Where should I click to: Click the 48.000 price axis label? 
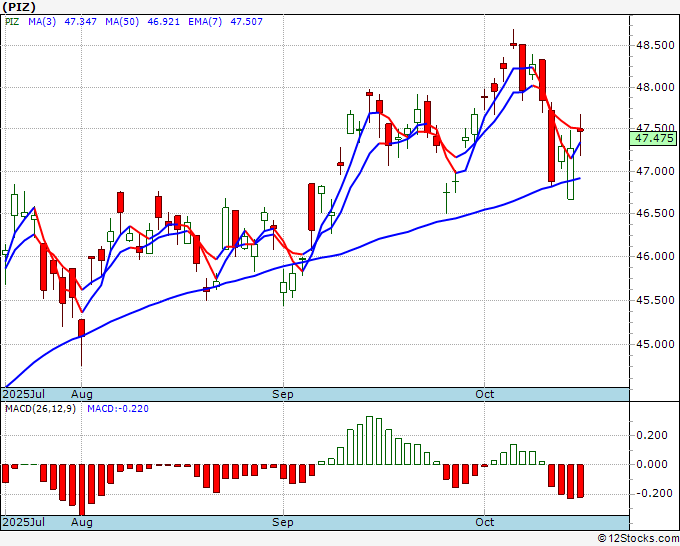pyautogui.click(x=655, y=87)
